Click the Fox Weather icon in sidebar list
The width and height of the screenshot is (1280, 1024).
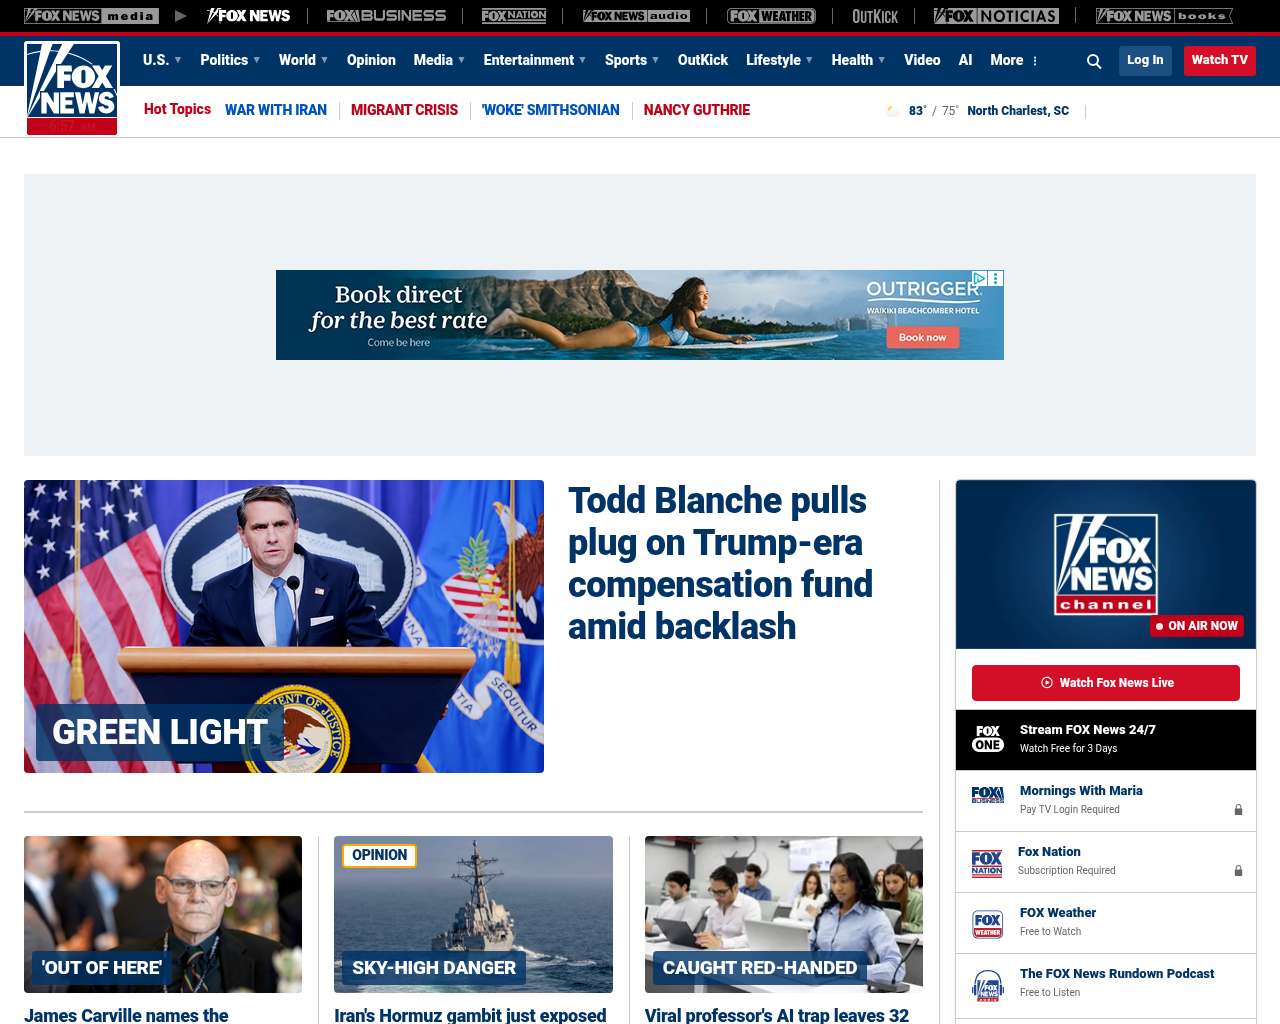(988, 924)
